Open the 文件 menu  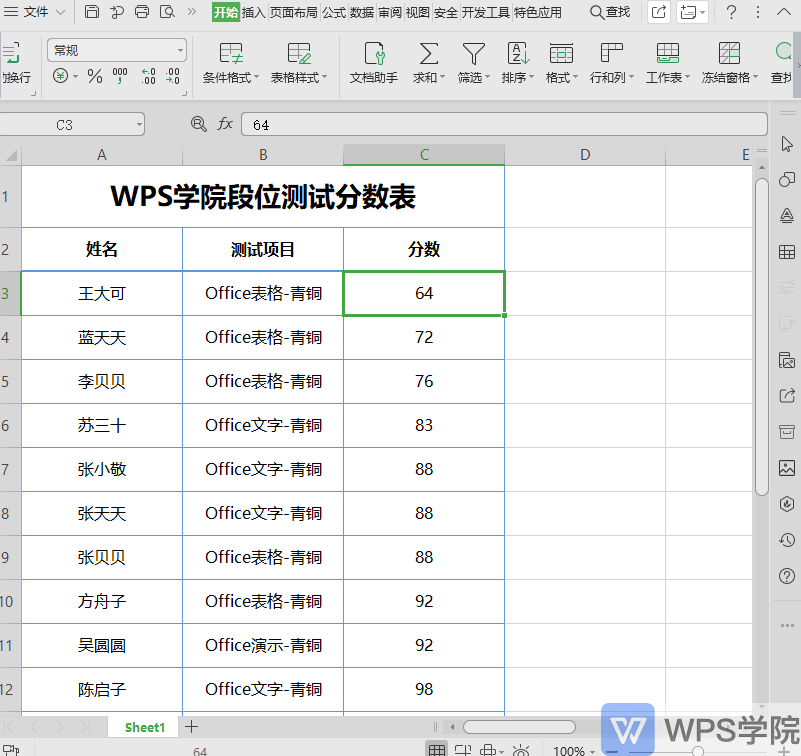pos(35,13)
